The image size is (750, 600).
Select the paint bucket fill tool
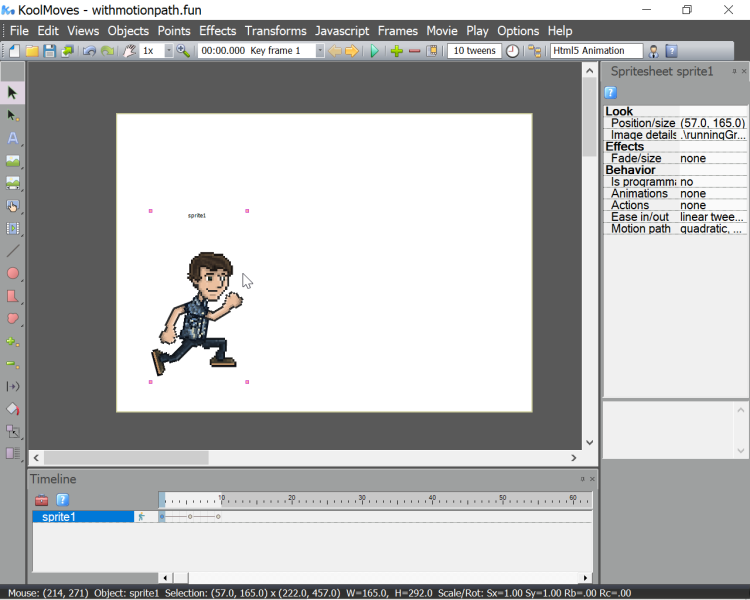pyautogui.click(x=13, y=408)
